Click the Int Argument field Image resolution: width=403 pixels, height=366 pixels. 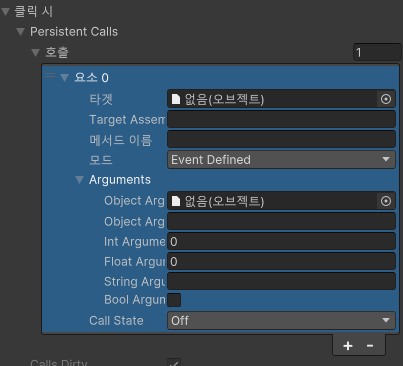(x=281, y=241)
